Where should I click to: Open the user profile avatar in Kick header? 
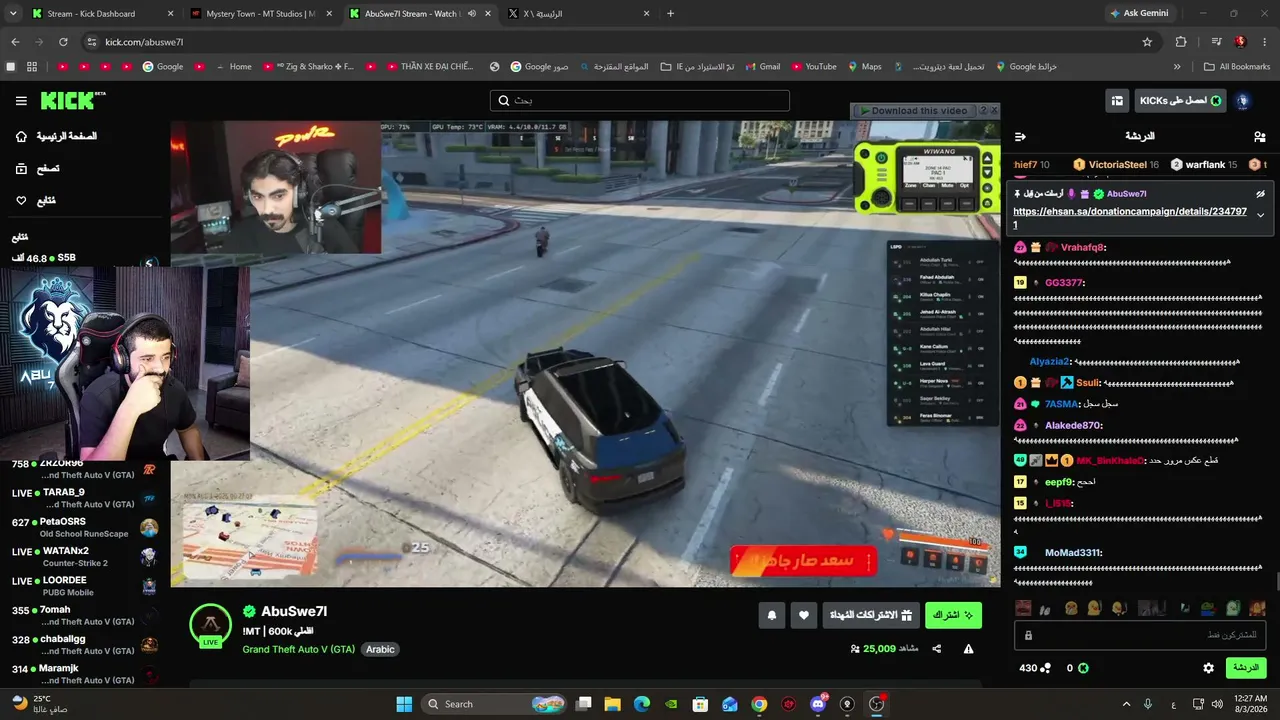(x=1243, y=101)
